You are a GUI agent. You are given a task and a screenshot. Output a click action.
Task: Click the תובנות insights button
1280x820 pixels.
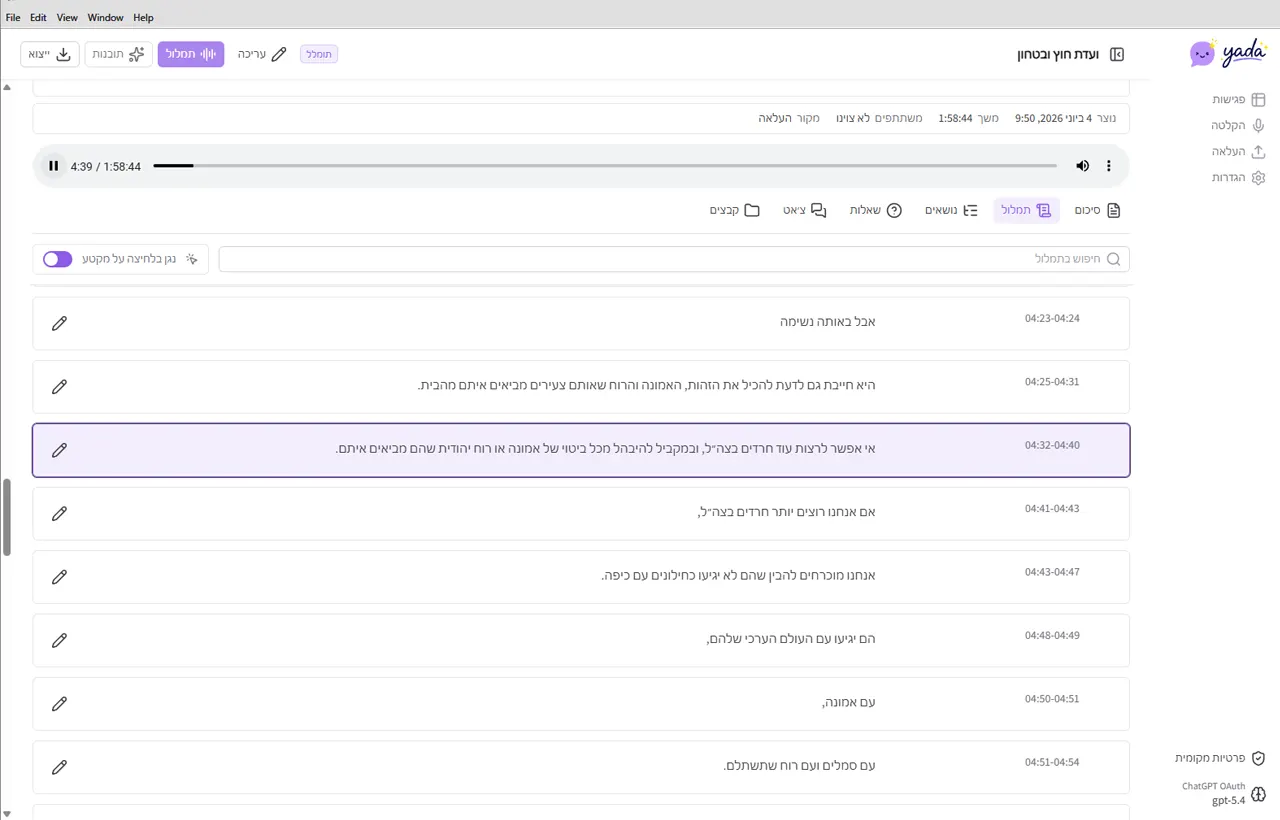coord(119,54)
